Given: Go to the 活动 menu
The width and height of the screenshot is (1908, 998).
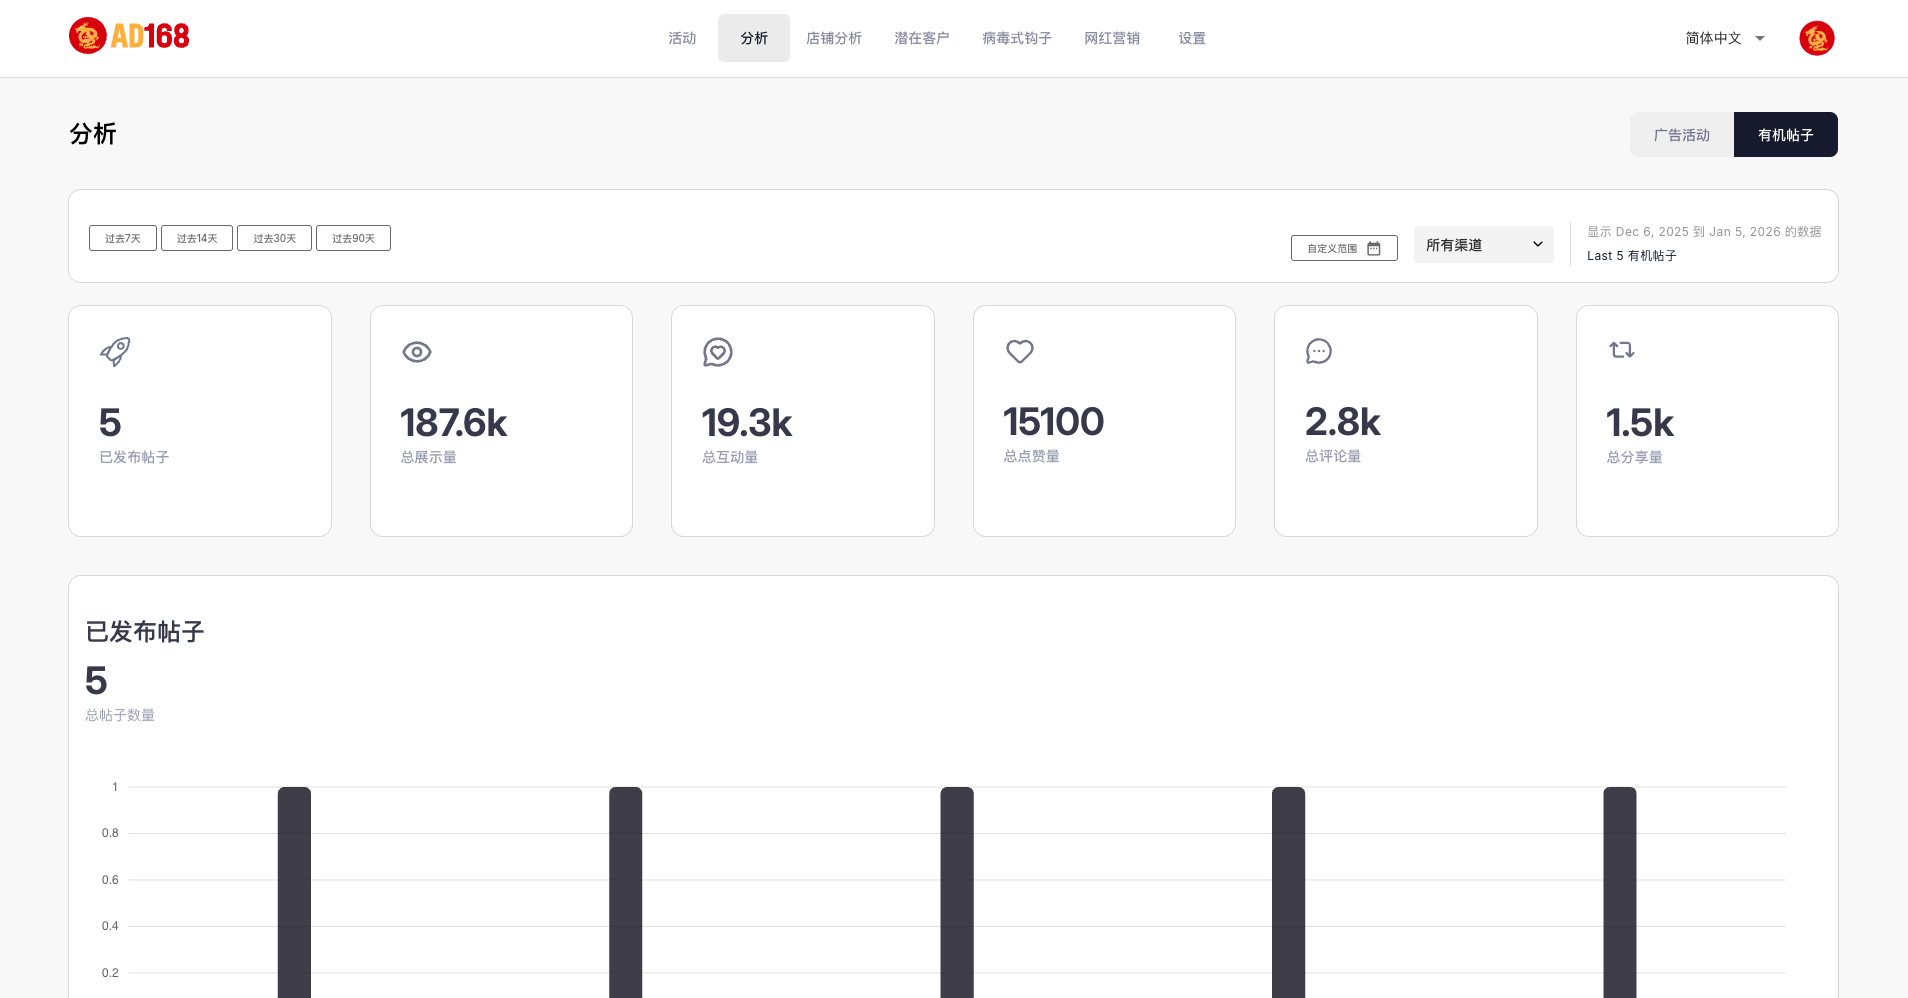Looking at the screenshot, I should tap(682, 38).
